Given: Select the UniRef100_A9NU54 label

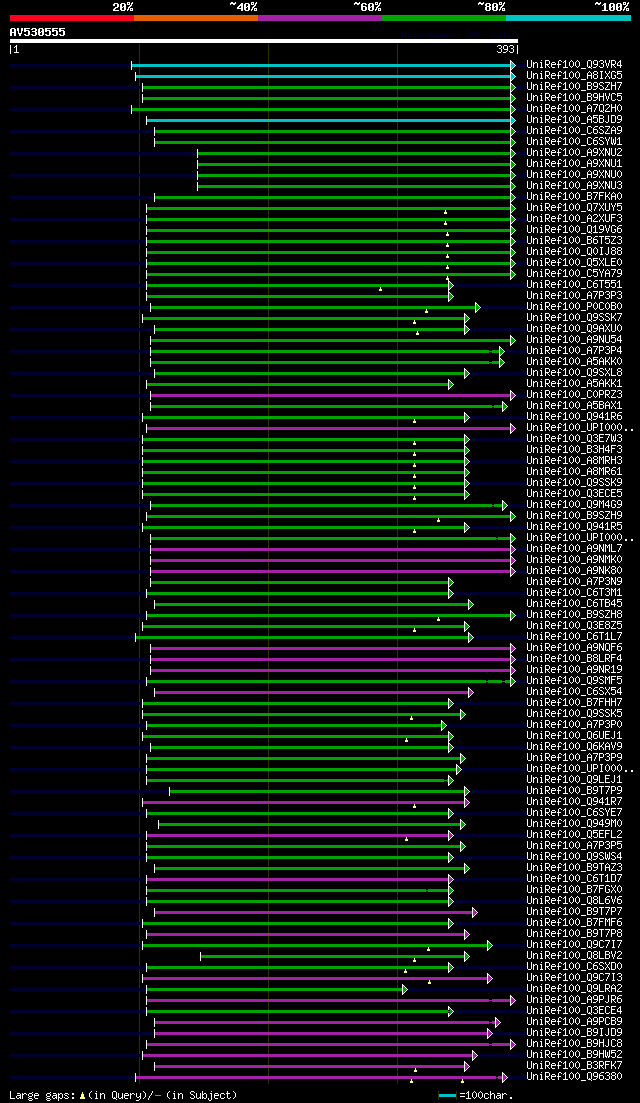Looking at the screenshot, I should point(574,340).
